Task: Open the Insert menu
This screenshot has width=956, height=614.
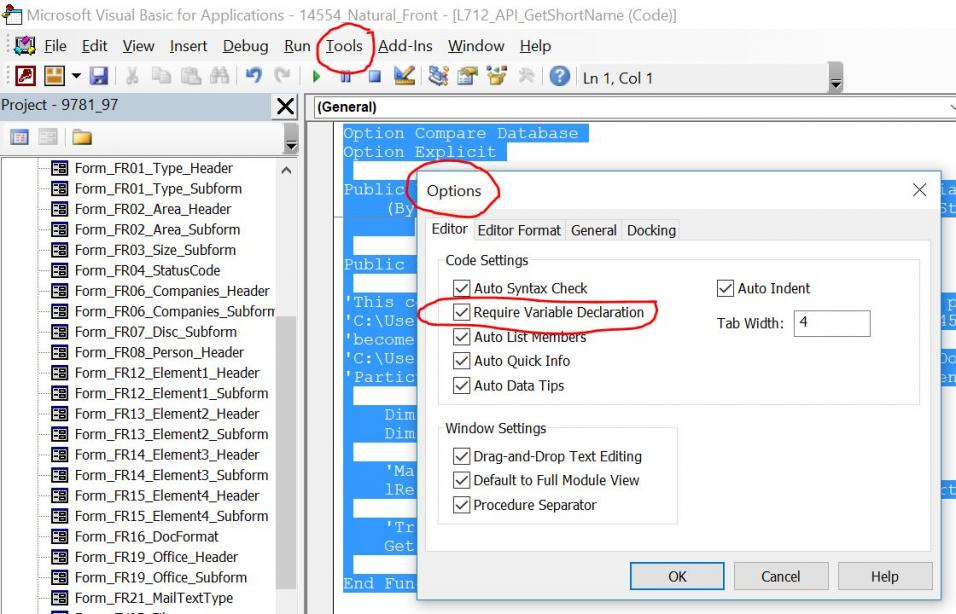Action: pos(188,46)
